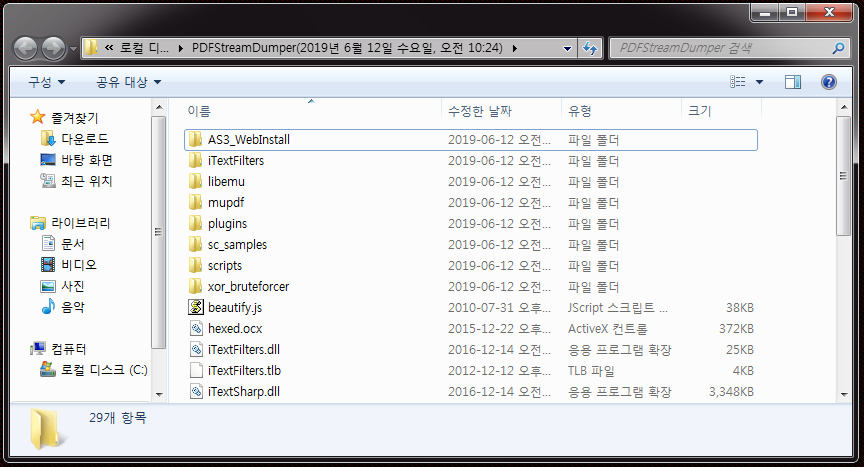Click the 라이브러리 icon in the sidebar
The width and height of the screenshot is (864, 467).
pyautogui.click(x=37, y=223)
